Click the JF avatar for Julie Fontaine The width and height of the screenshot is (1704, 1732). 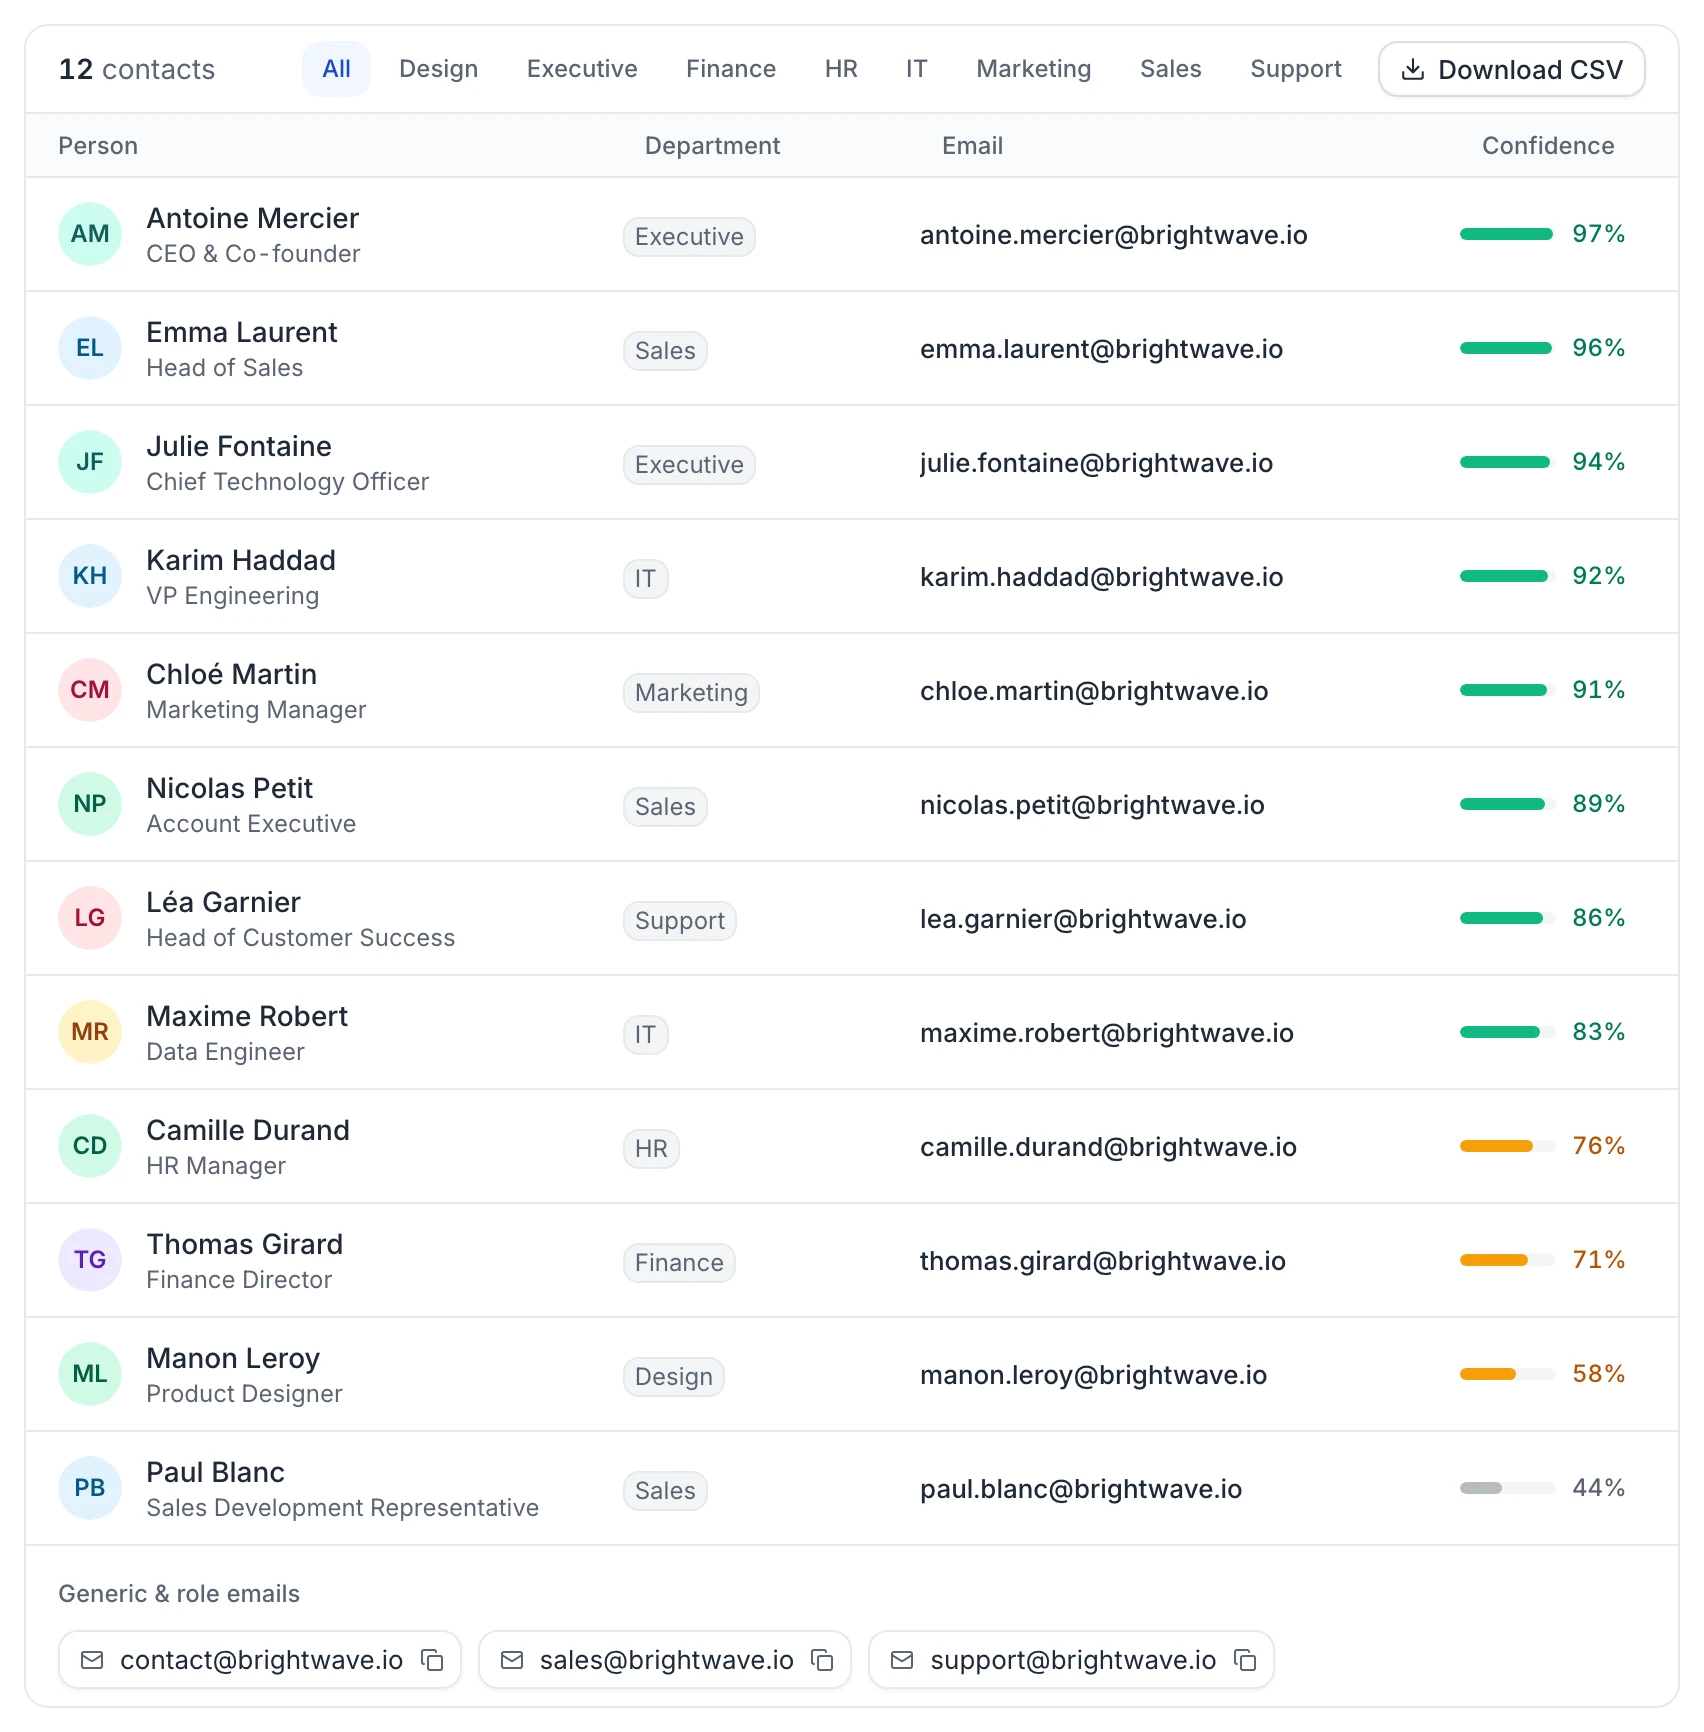pyautogui.click(x=90, y=462)
